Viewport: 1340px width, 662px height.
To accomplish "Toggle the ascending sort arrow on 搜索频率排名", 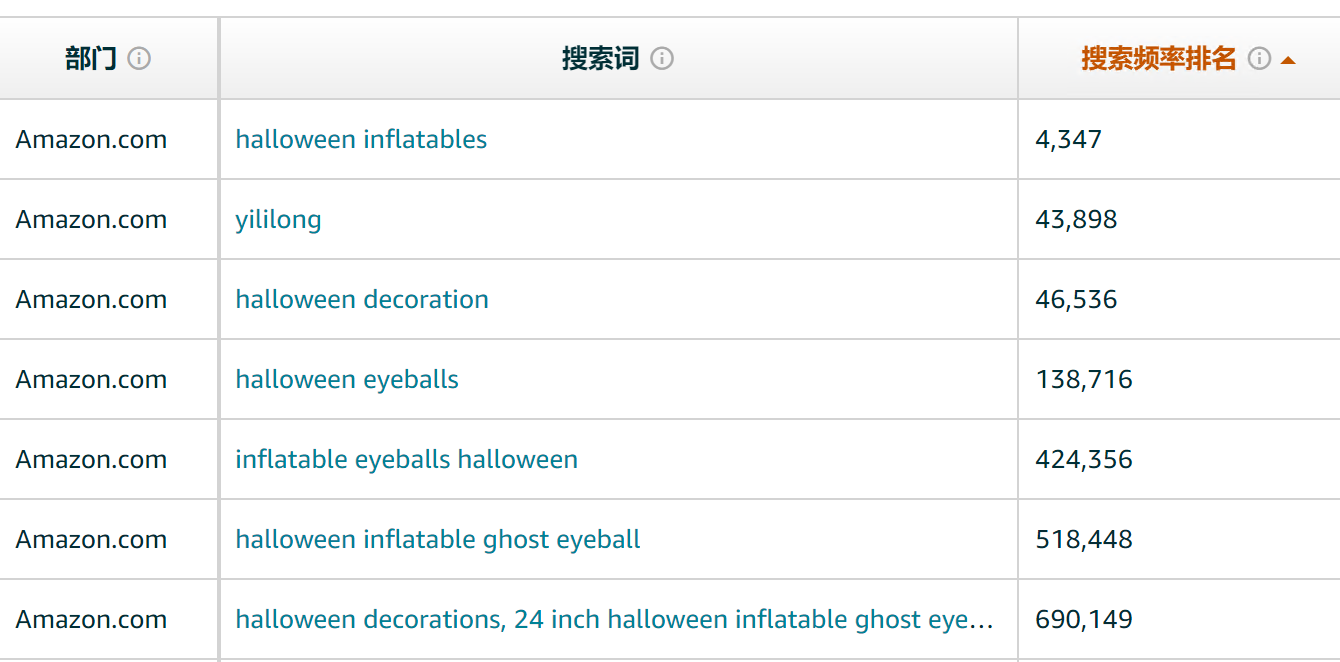I will click(x=1288, y=60).
